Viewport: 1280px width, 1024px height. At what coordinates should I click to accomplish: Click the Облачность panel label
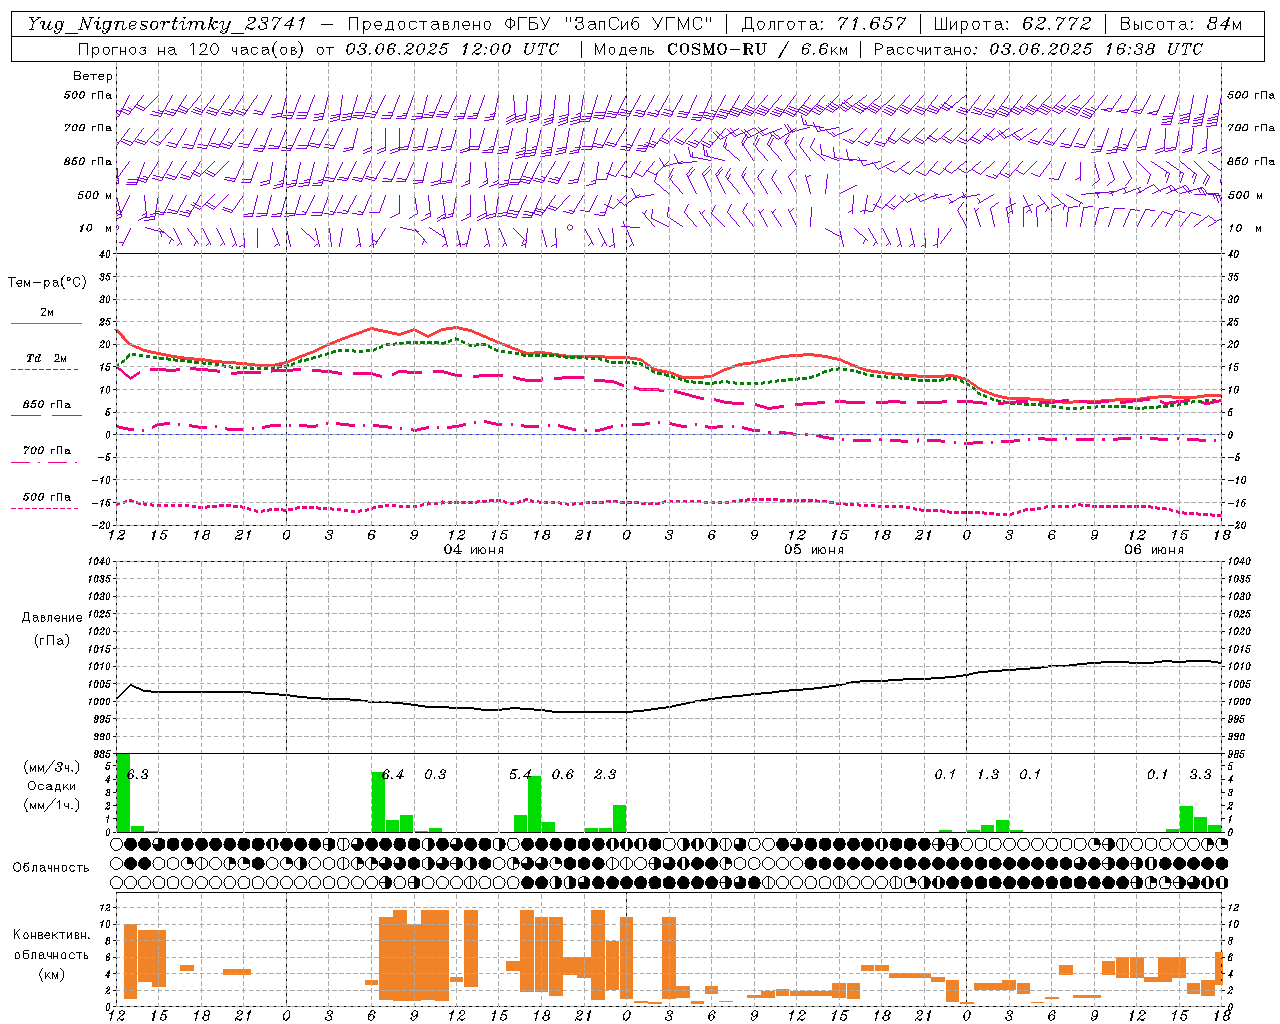point(51,868)
